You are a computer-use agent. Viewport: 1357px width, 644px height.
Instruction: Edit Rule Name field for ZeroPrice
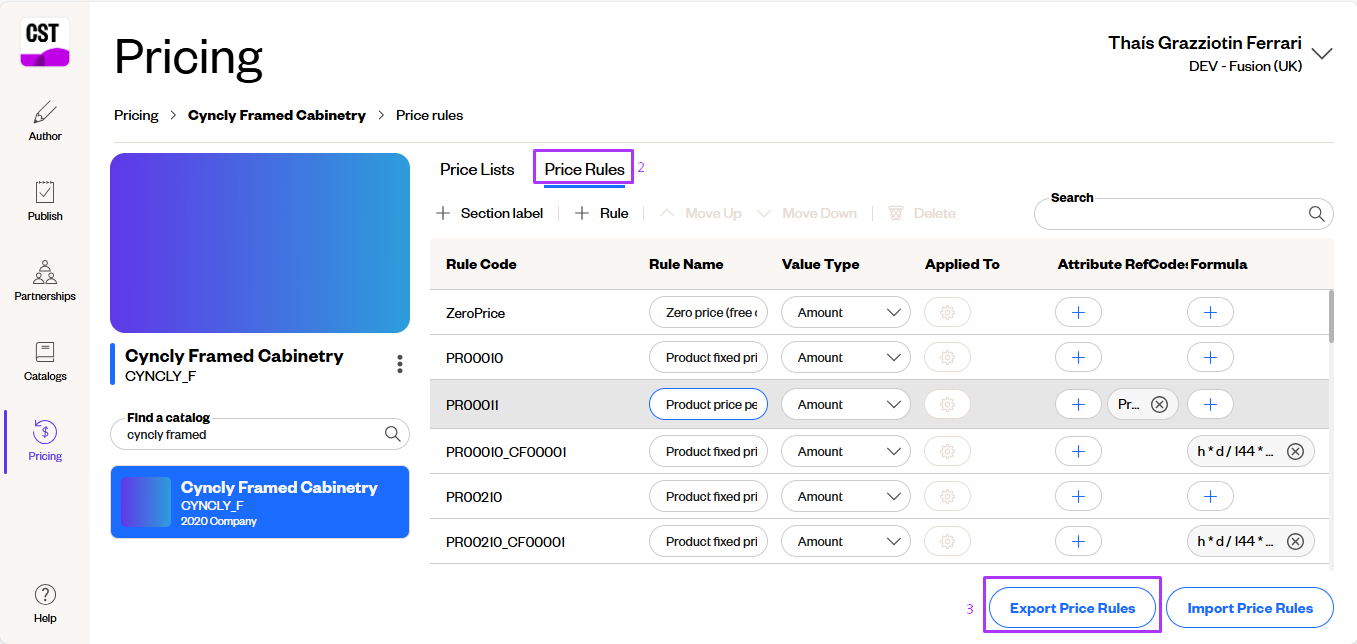709,313
